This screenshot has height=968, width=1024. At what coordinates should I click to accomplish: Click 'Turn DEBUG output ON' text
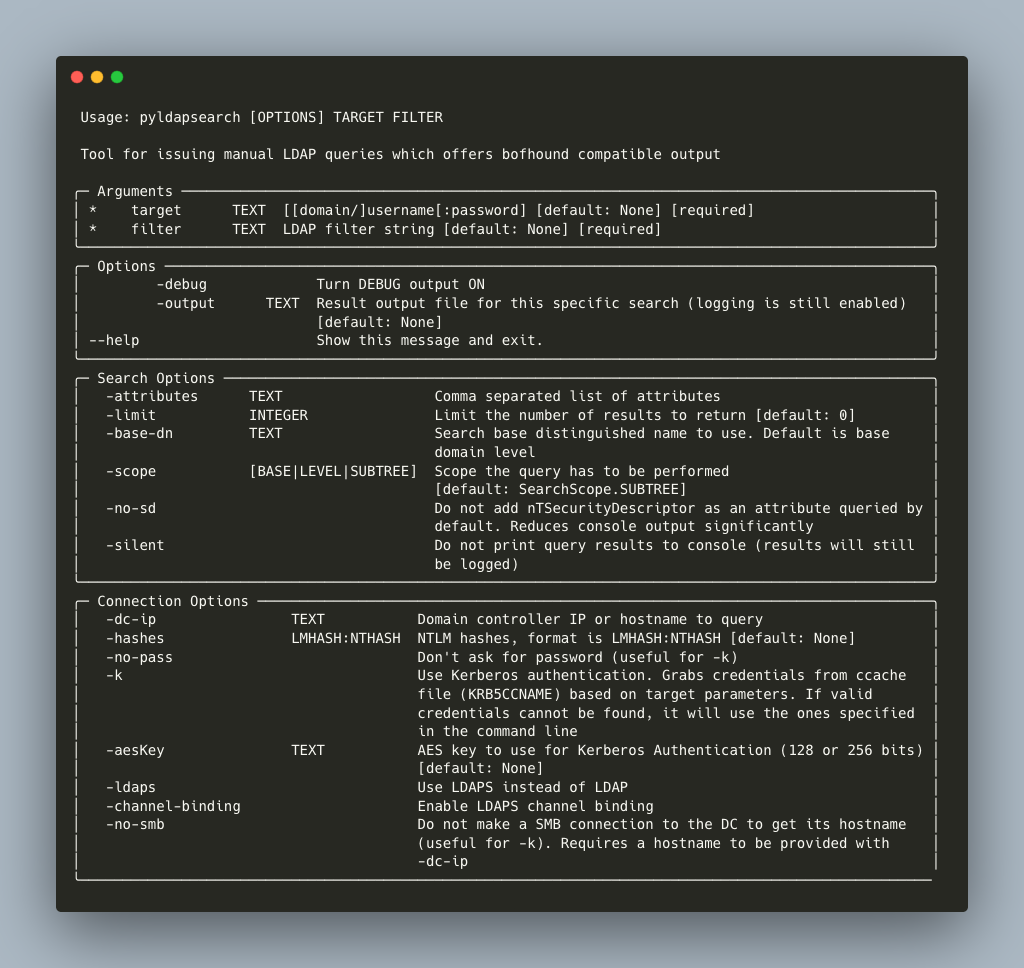coord(400,285)
